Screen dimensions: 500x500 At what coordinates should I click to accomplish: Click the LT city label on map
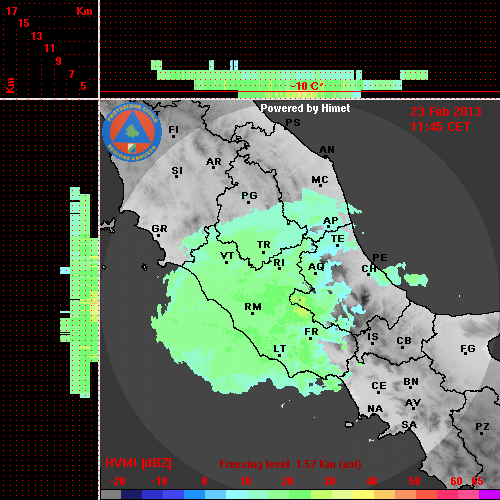click(280, 349)
